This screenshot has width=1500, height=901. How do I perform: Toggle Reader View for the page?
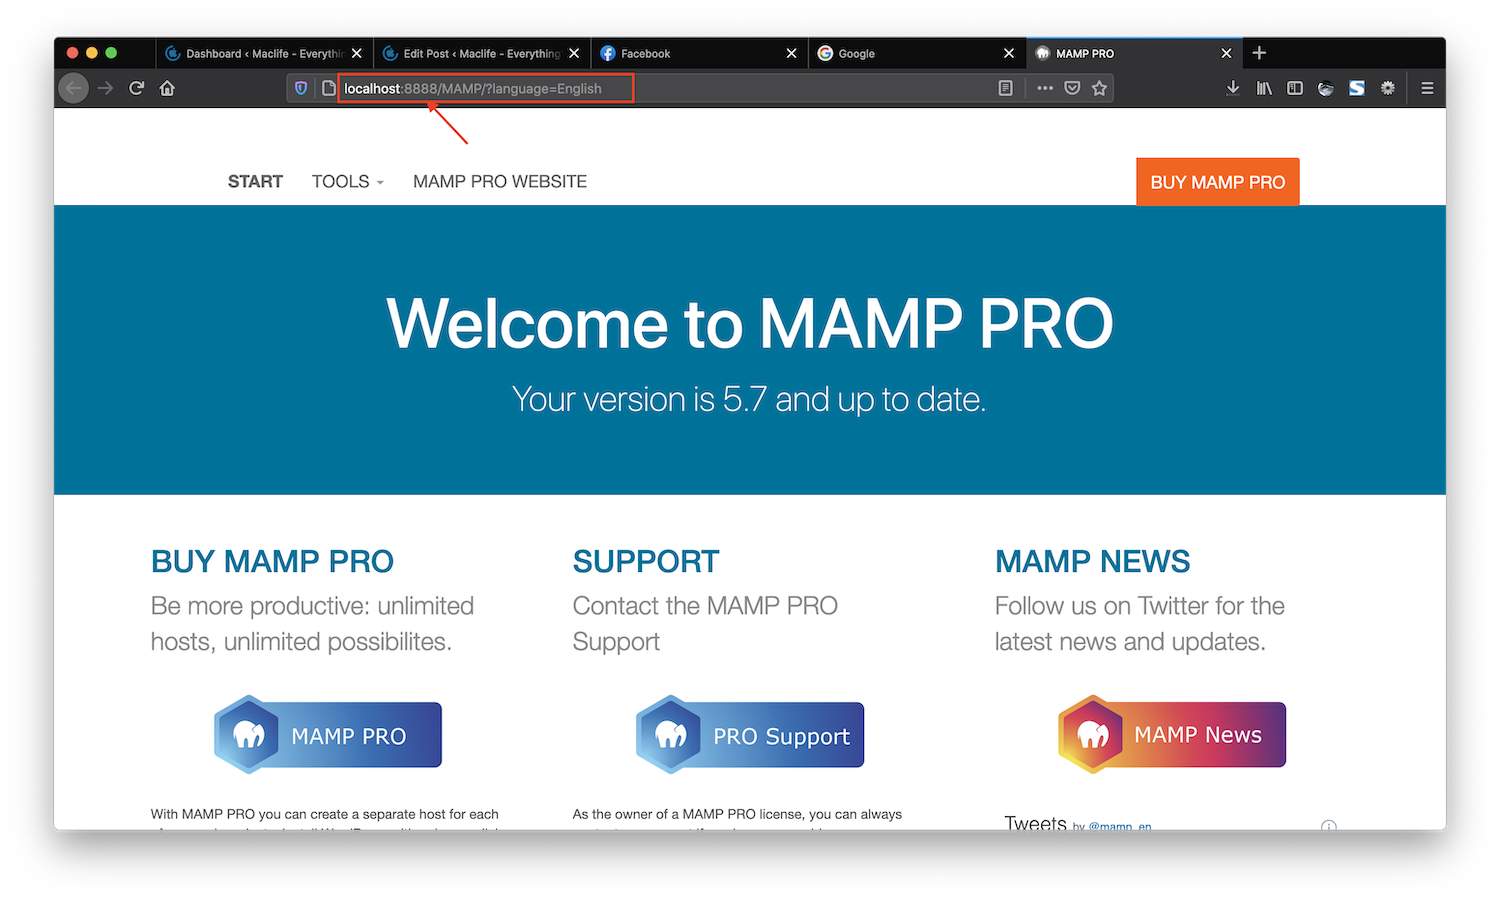[1005, 88]
